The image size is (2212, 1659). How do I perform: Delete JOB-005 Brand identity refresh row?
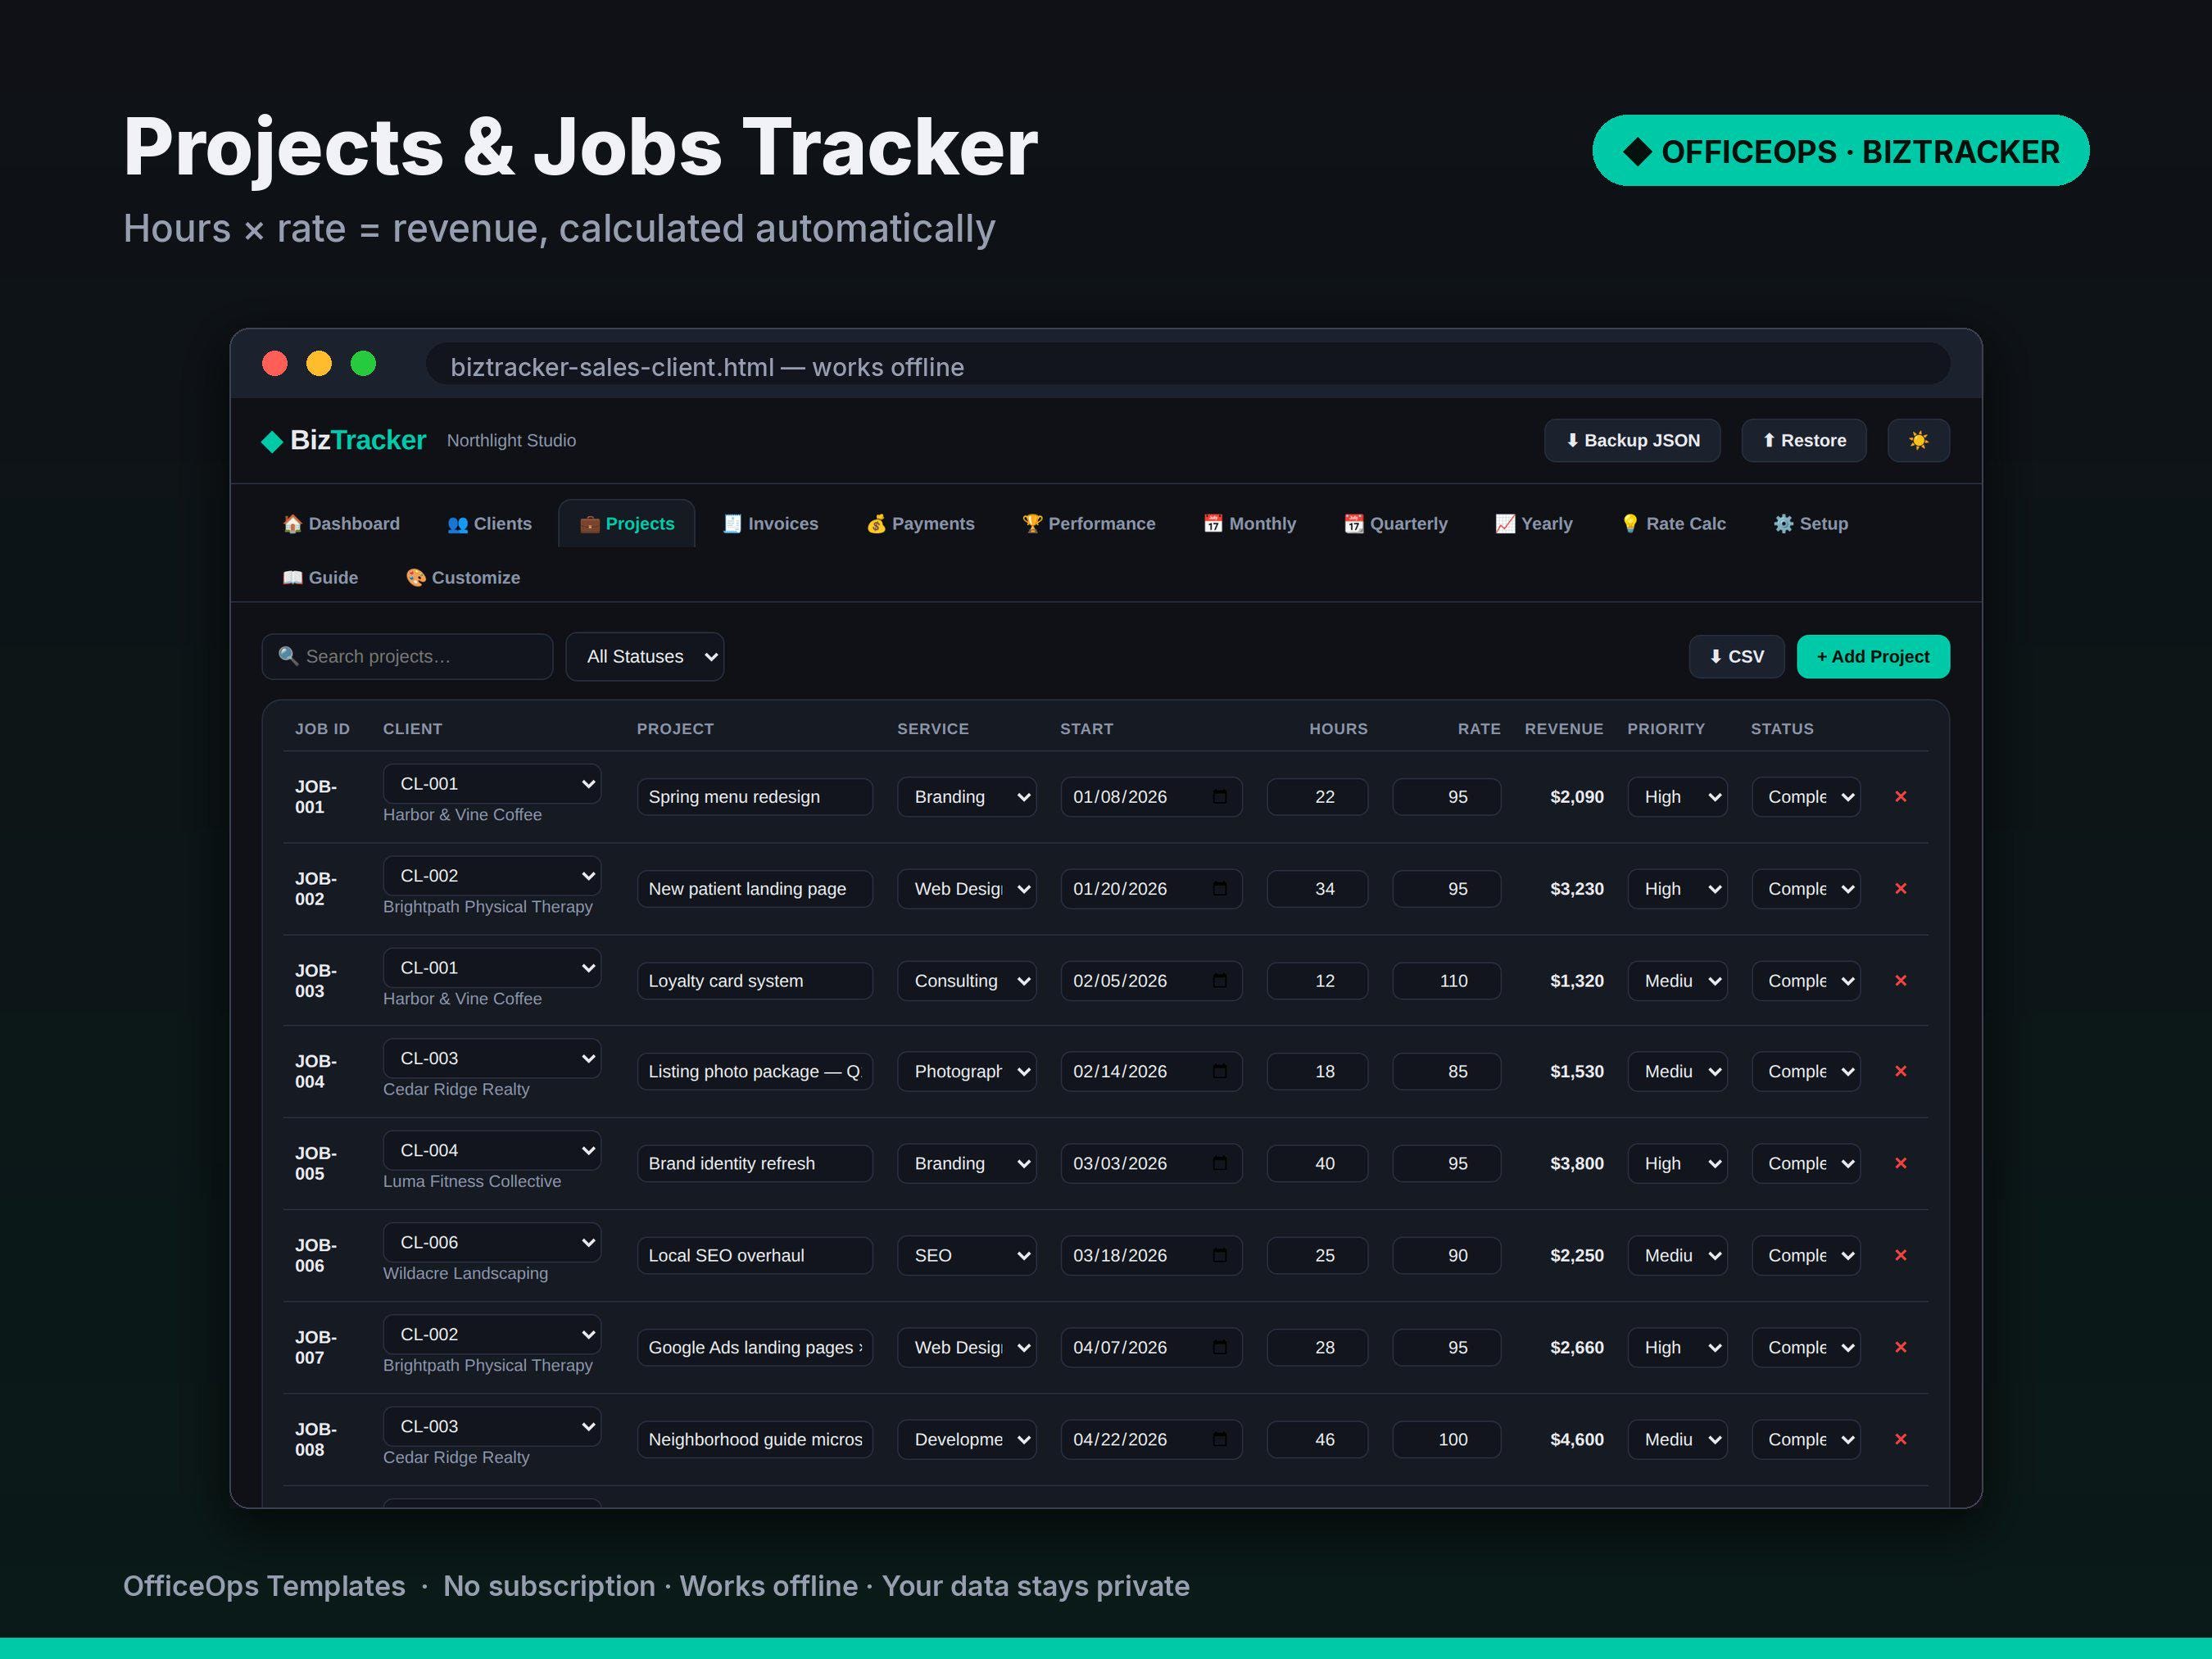point(1900,1163)
